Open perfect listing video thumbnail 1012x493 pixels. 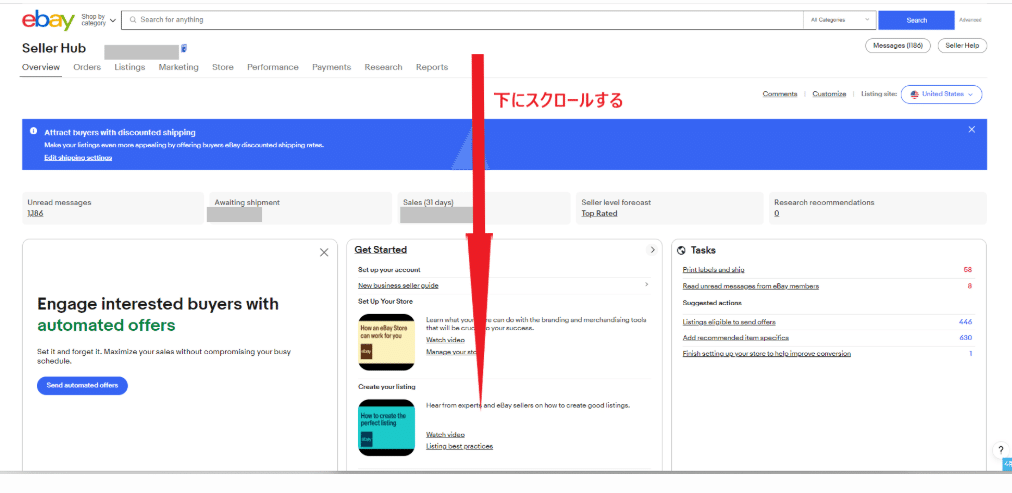click(386, 427)
